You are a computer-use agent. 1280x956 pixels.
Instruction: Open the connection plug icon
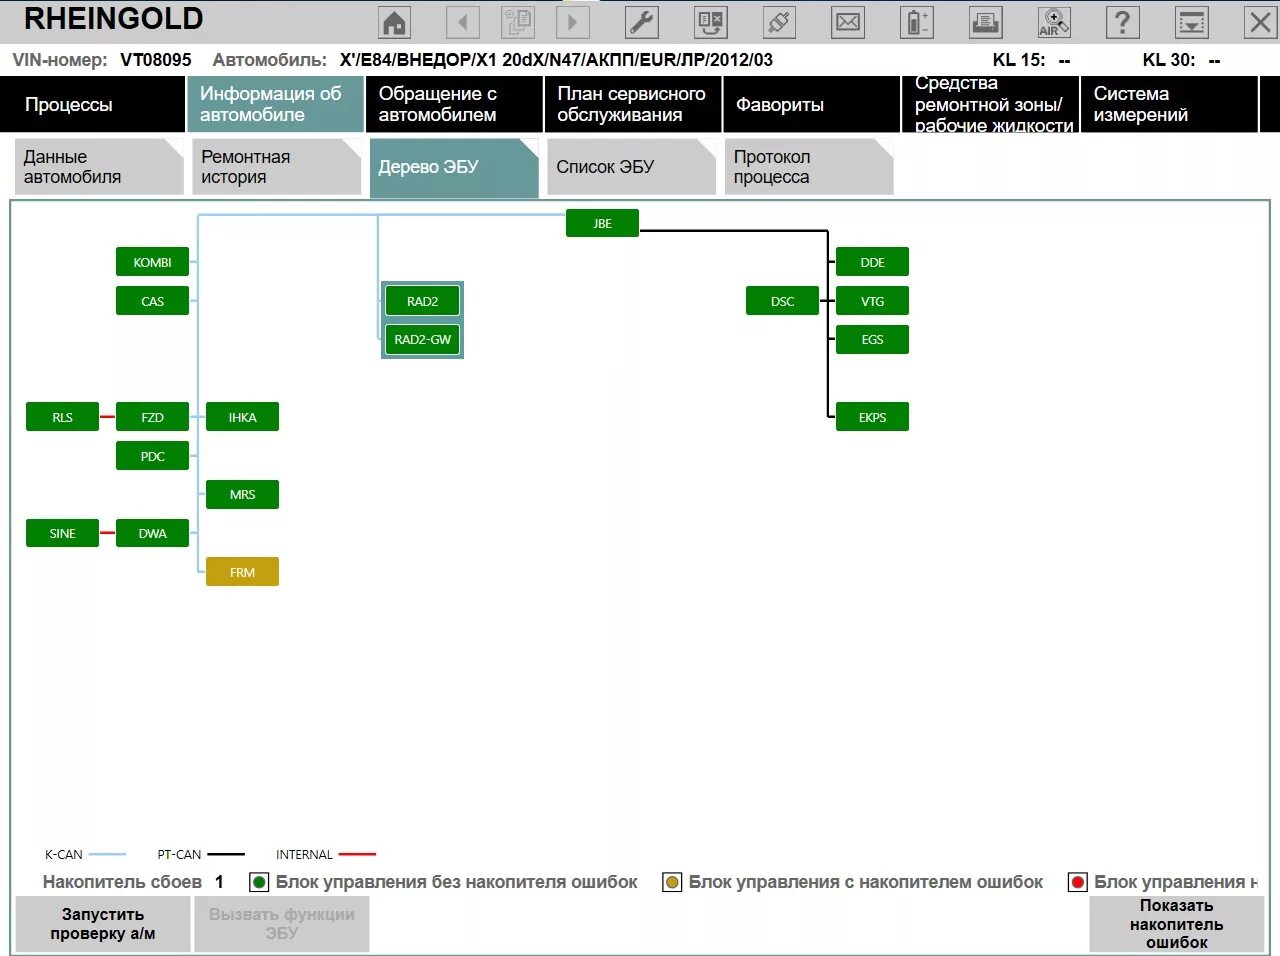pos(779,22)
